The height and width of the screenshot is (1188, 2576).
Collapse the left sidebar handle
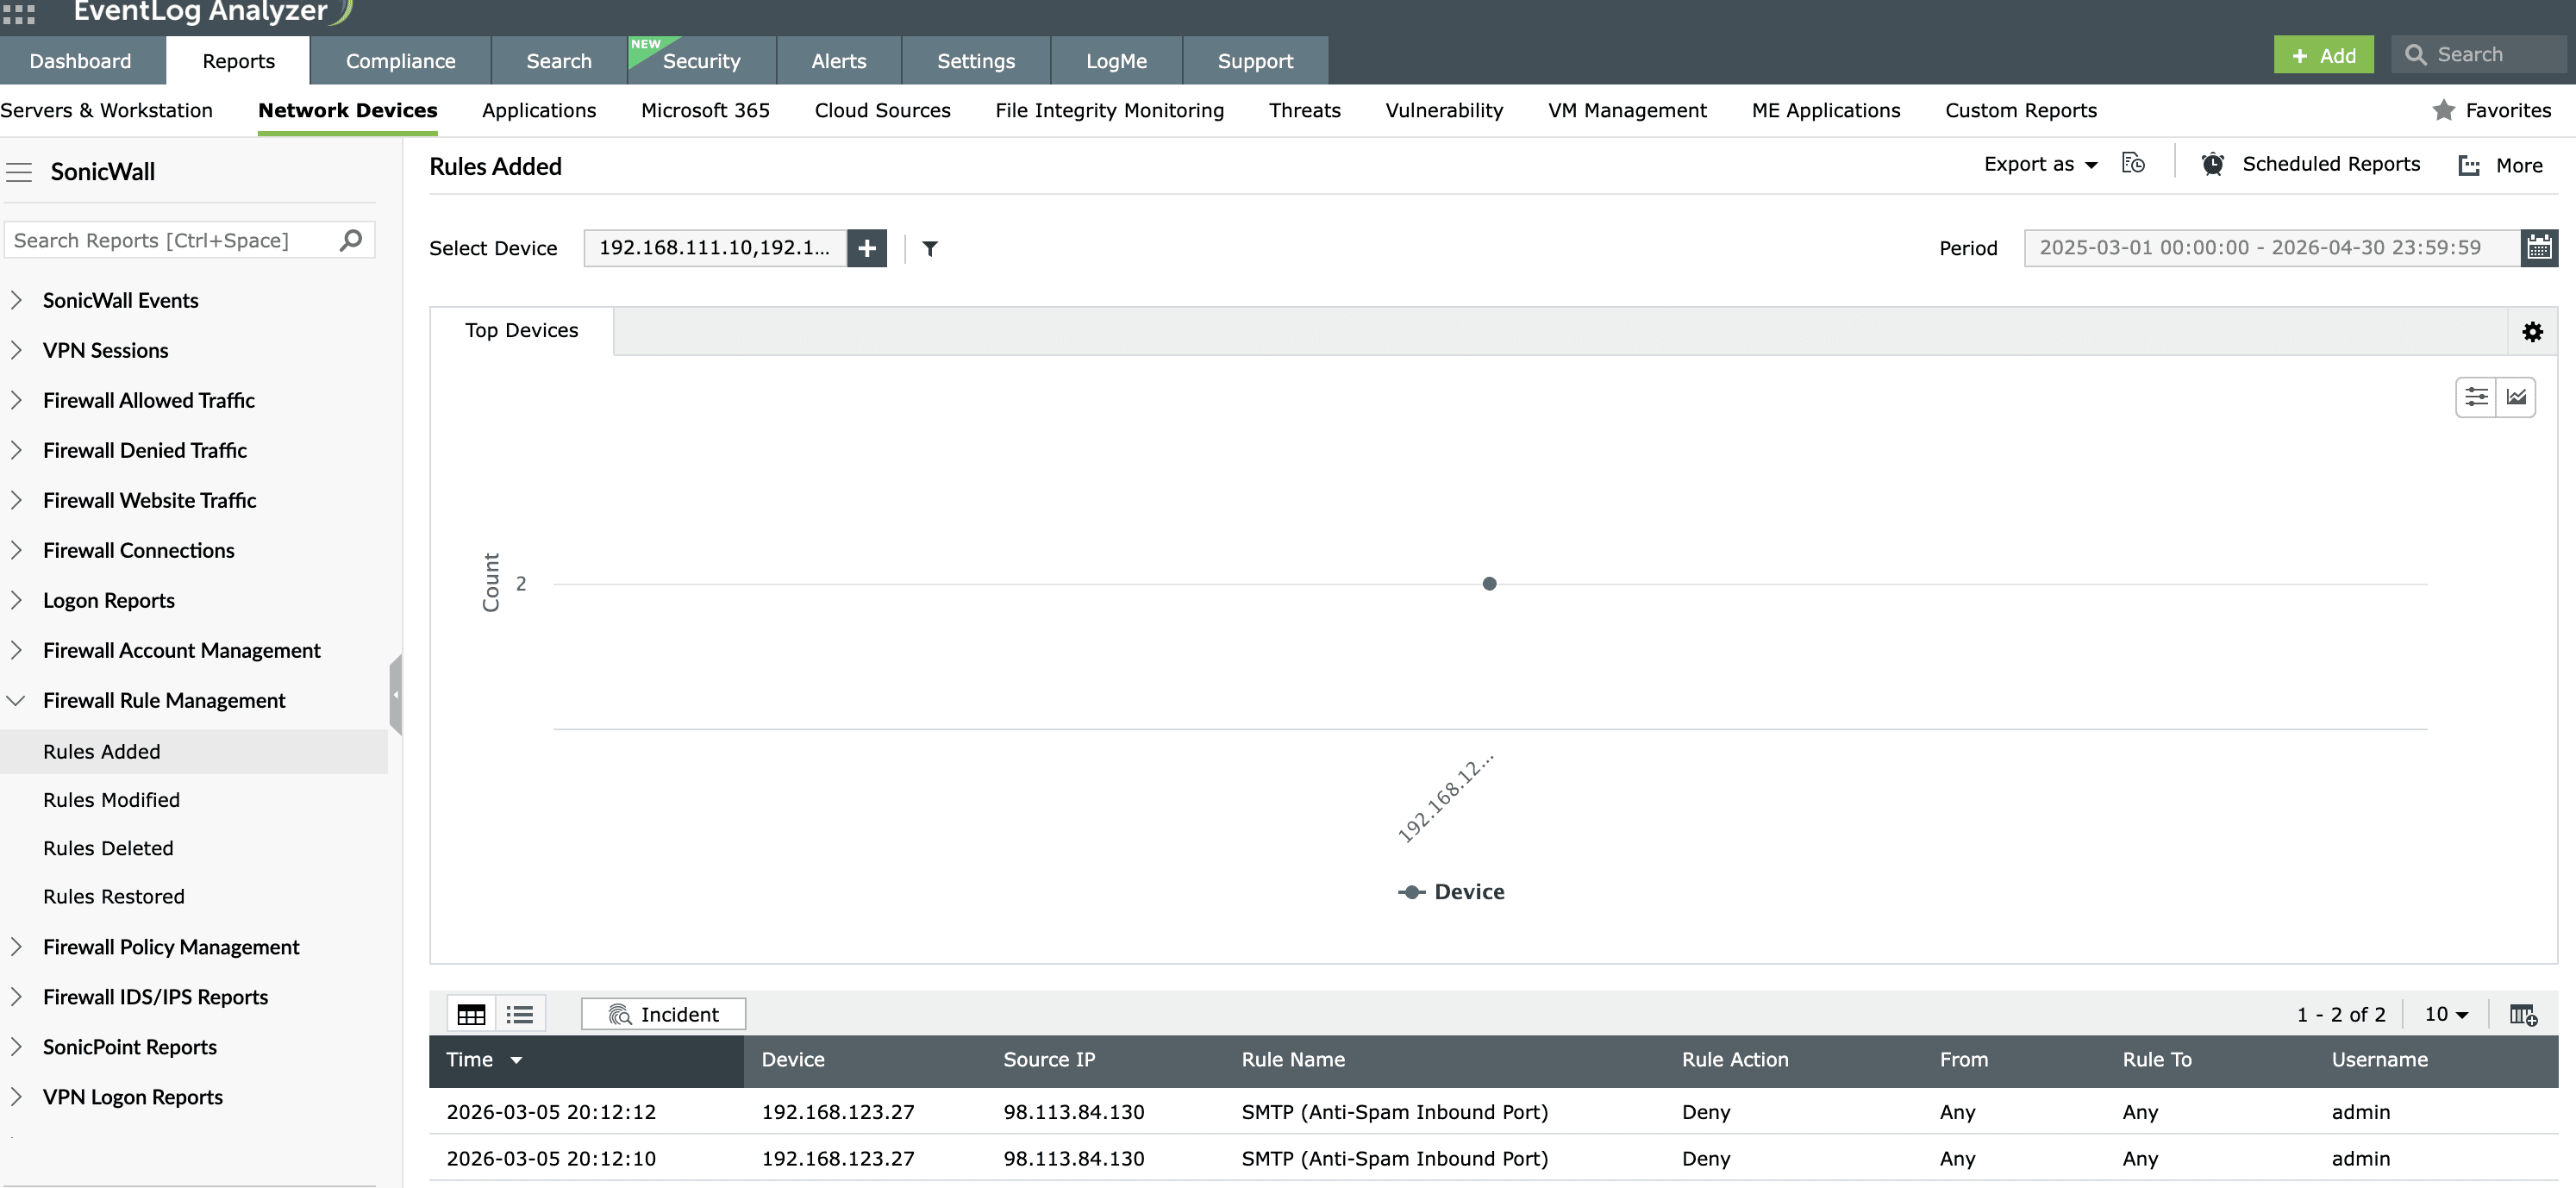pos(396,695)
